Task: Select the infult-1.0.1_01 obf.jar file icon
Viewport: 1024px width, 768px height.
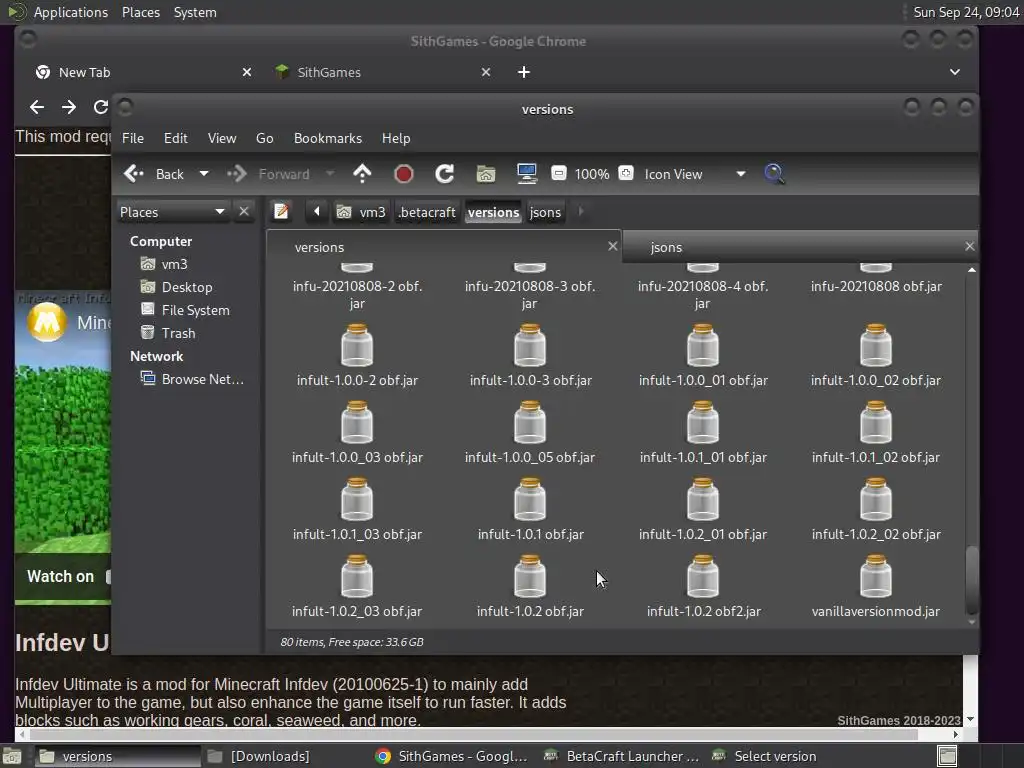Action: [x=703, y=422]
